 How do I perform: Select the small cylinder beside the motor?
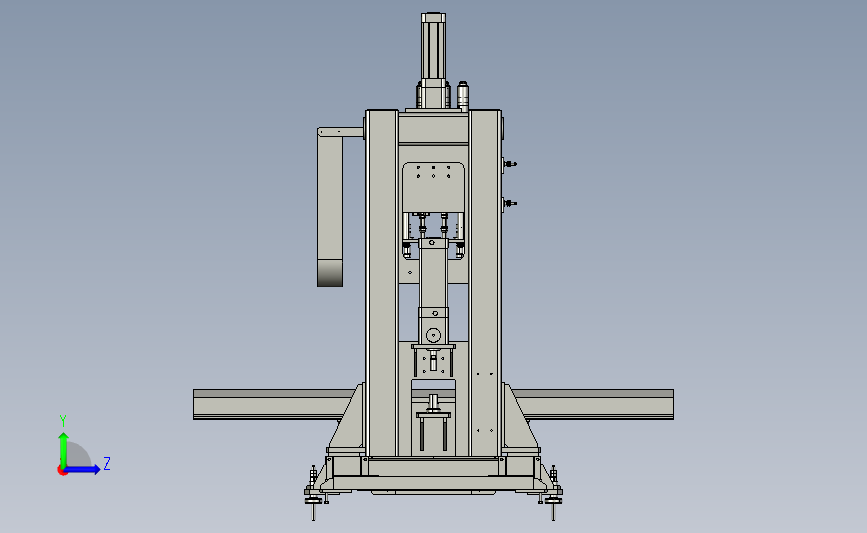coord(463,95)
